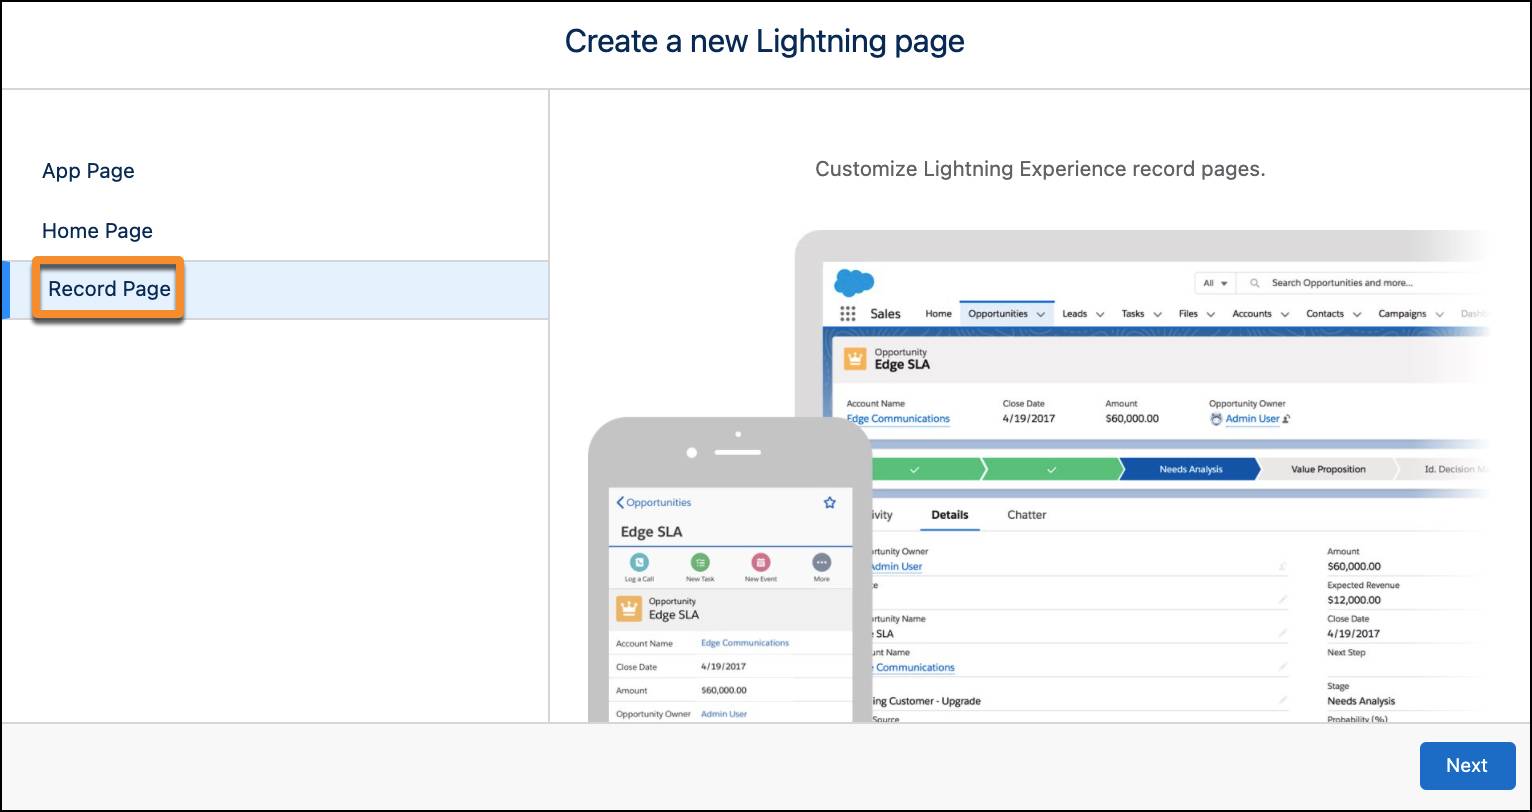Click the Needs Analysis stage on the path

[x=1189, y=469]
